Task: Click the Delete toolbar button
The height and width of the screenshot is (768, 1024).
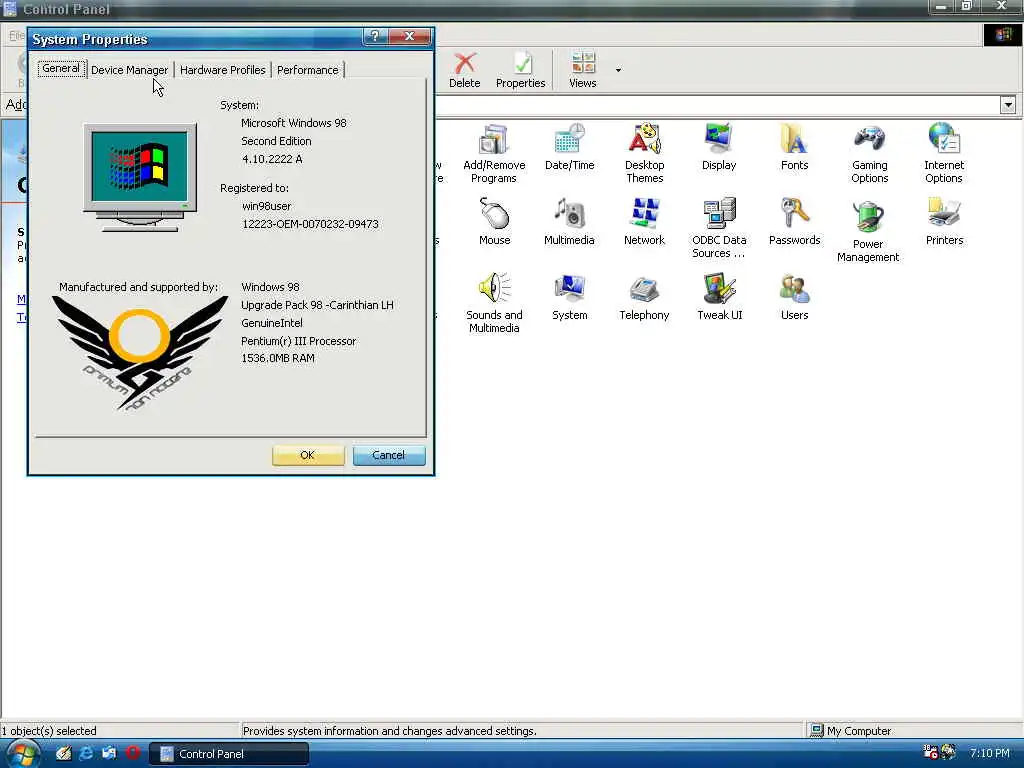Action: click(x=464, y=70)
